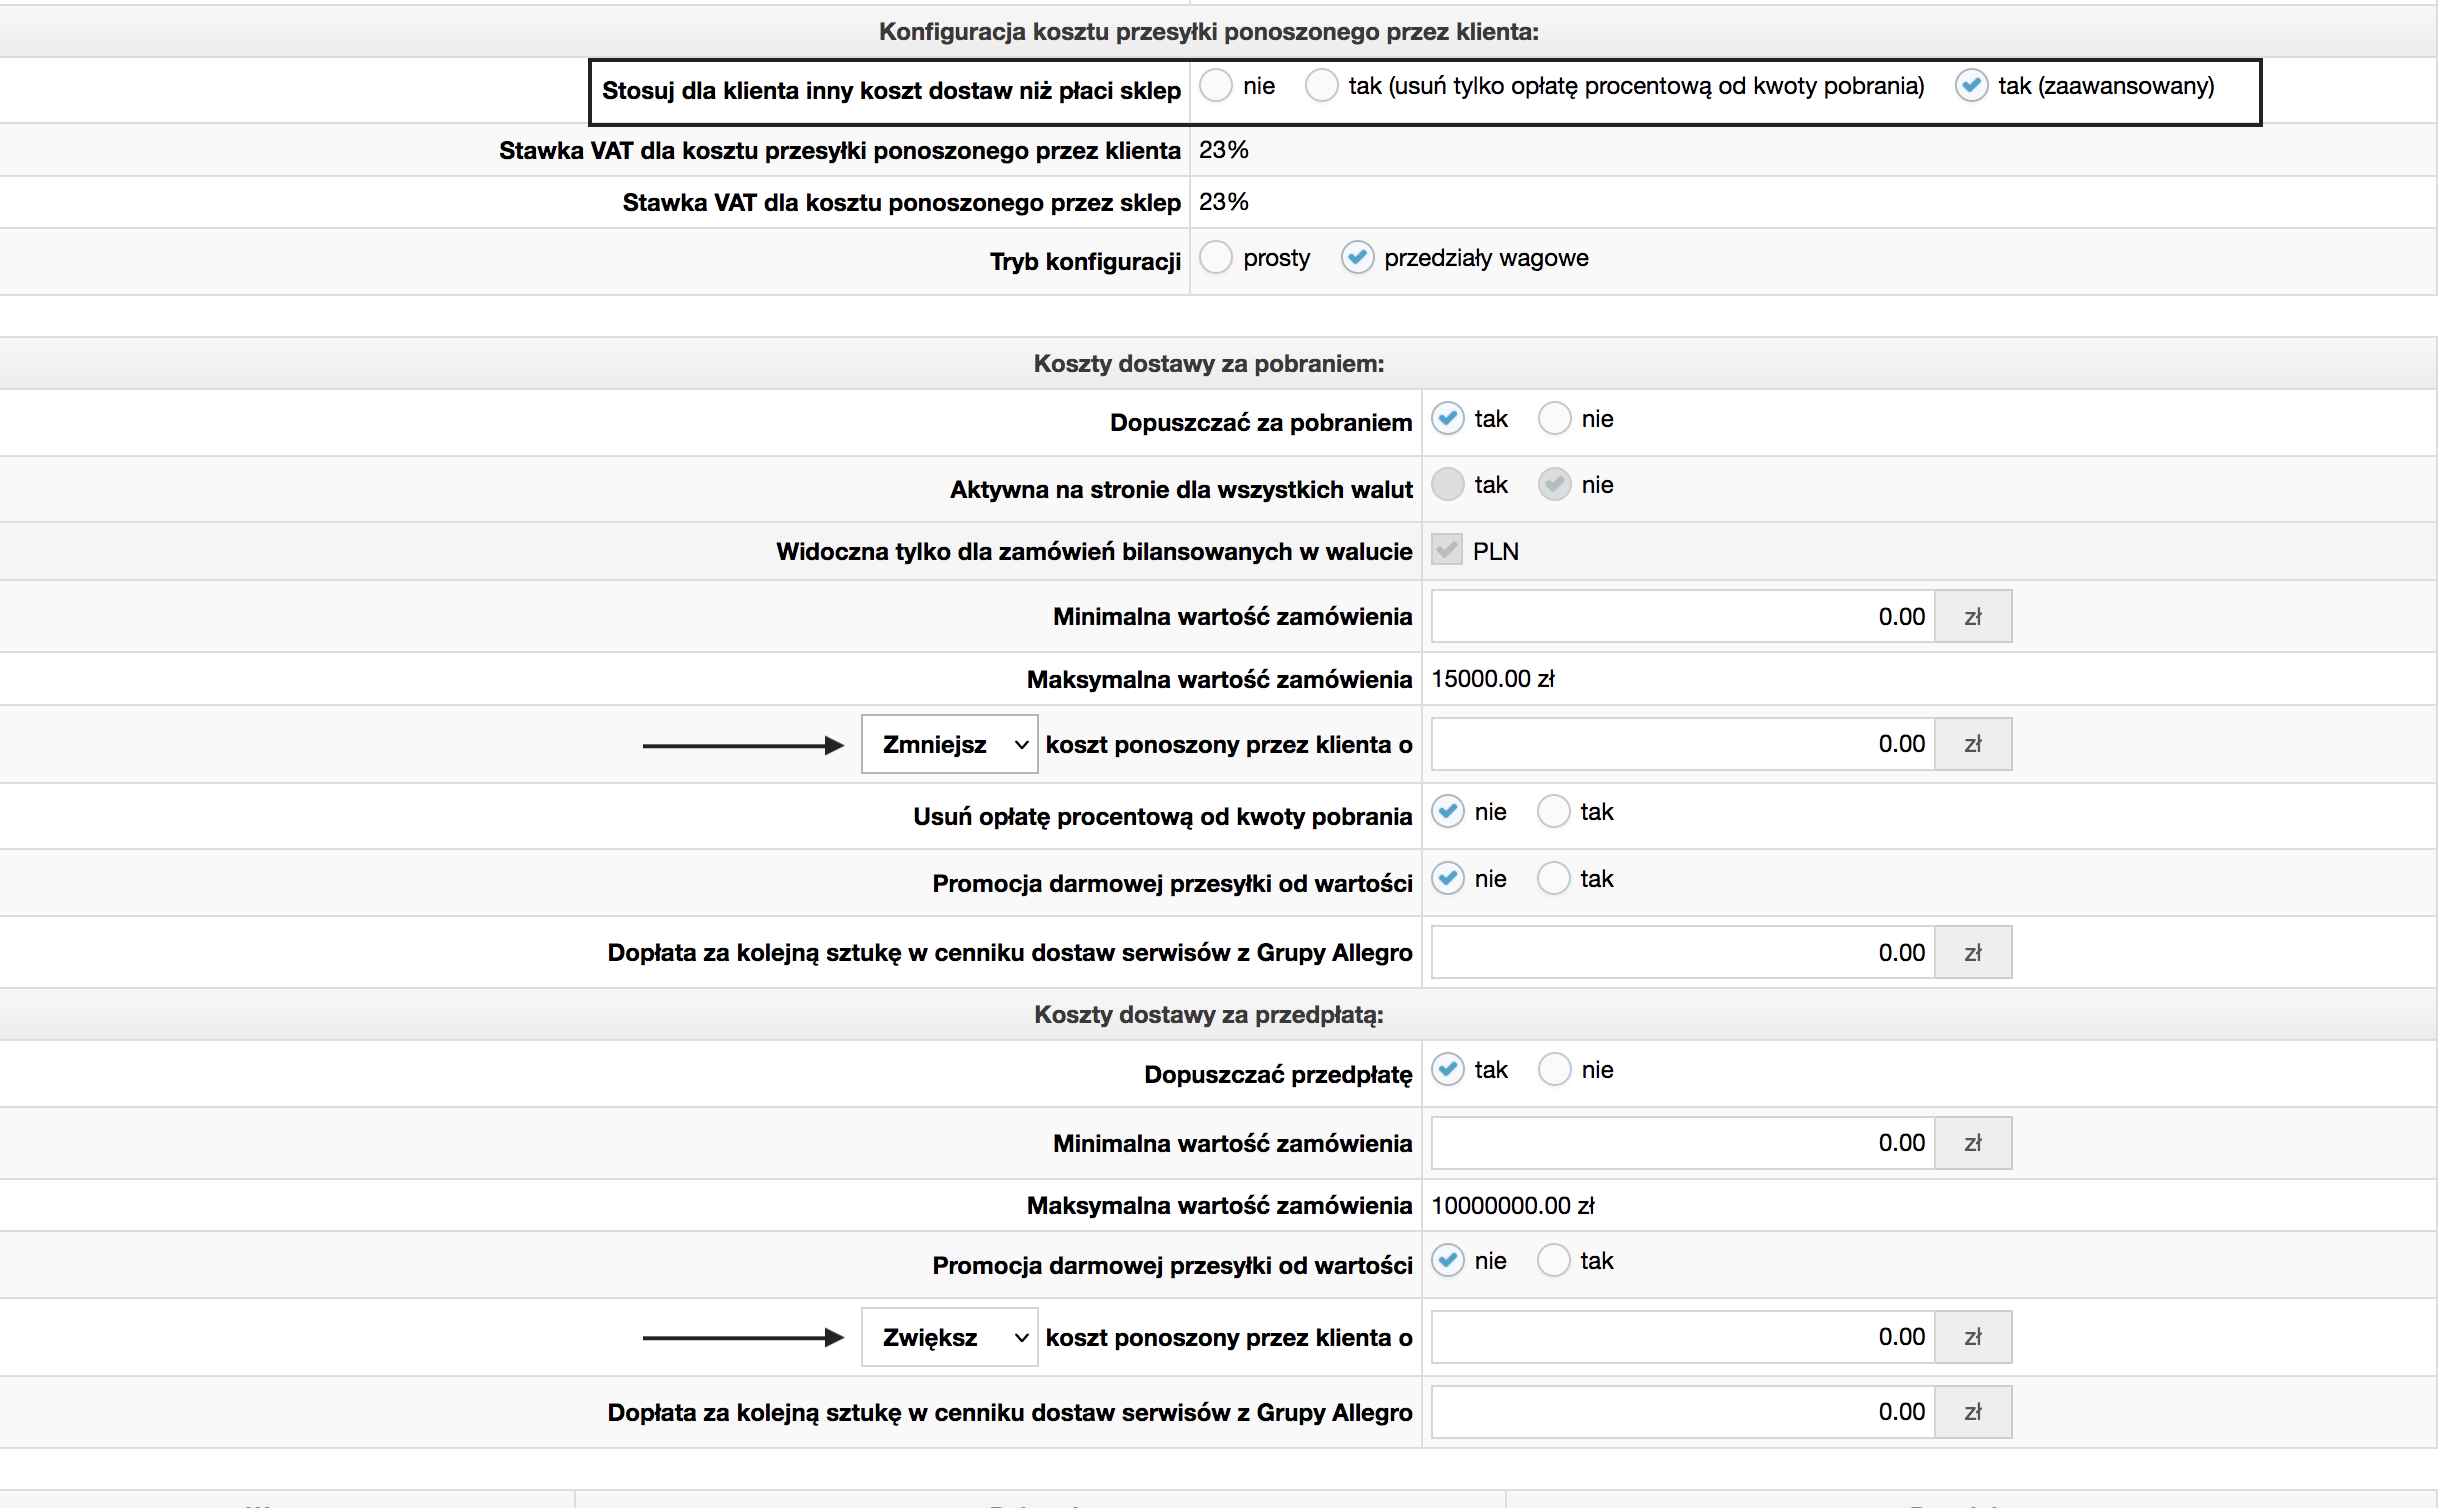Toggle the PLN currency checkbox
Screen dimensions: 2450x1508
pos(1447,550)
